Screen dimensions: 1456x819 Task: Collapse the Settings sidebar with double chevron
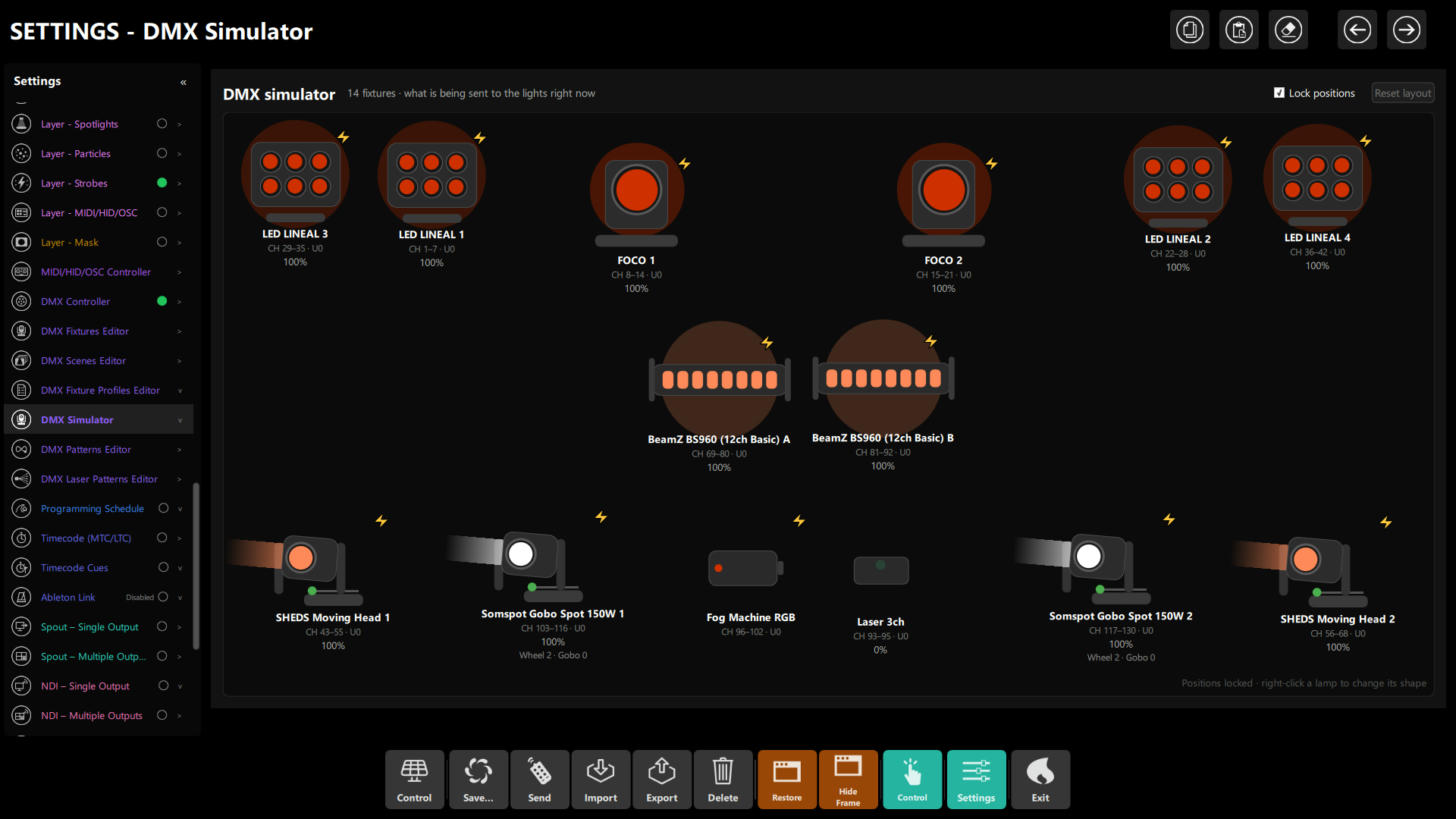183,82
